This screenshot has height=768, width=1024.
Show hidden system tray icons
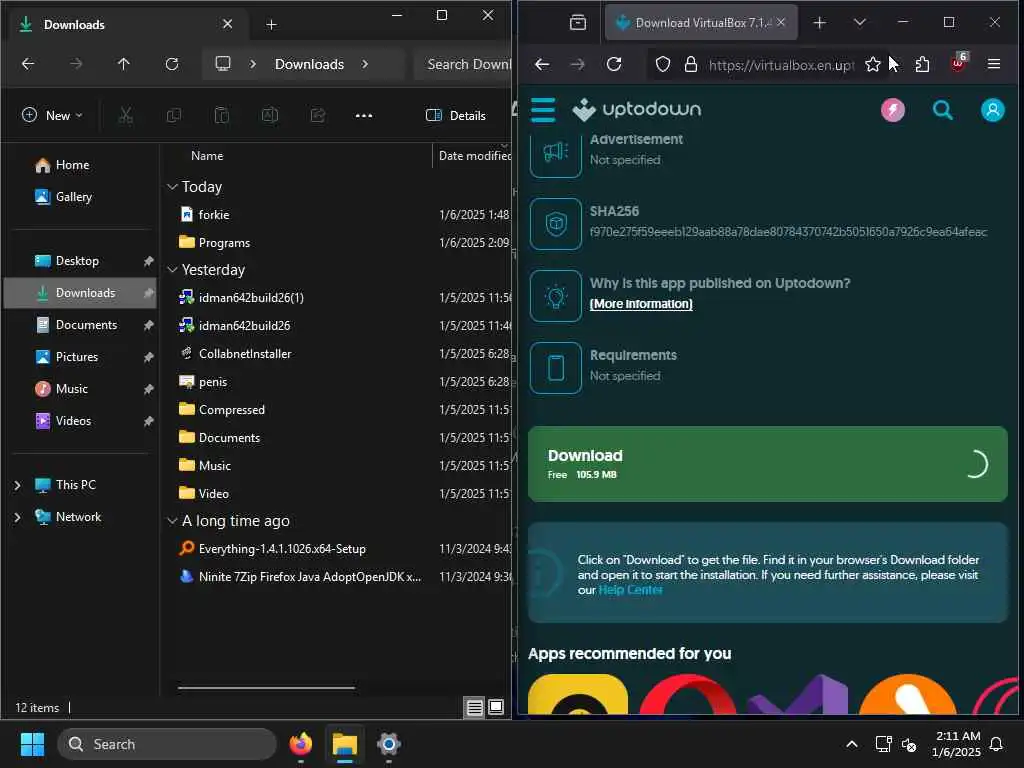click(x=852, y=744)
